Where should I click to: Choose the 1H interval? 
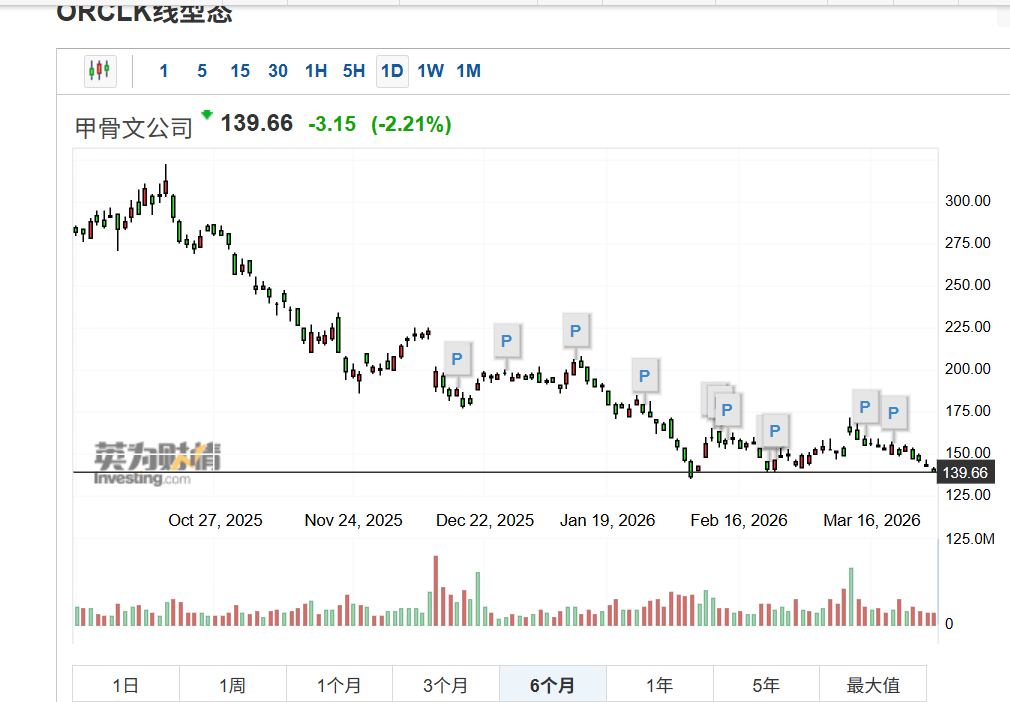click(316, 71)
